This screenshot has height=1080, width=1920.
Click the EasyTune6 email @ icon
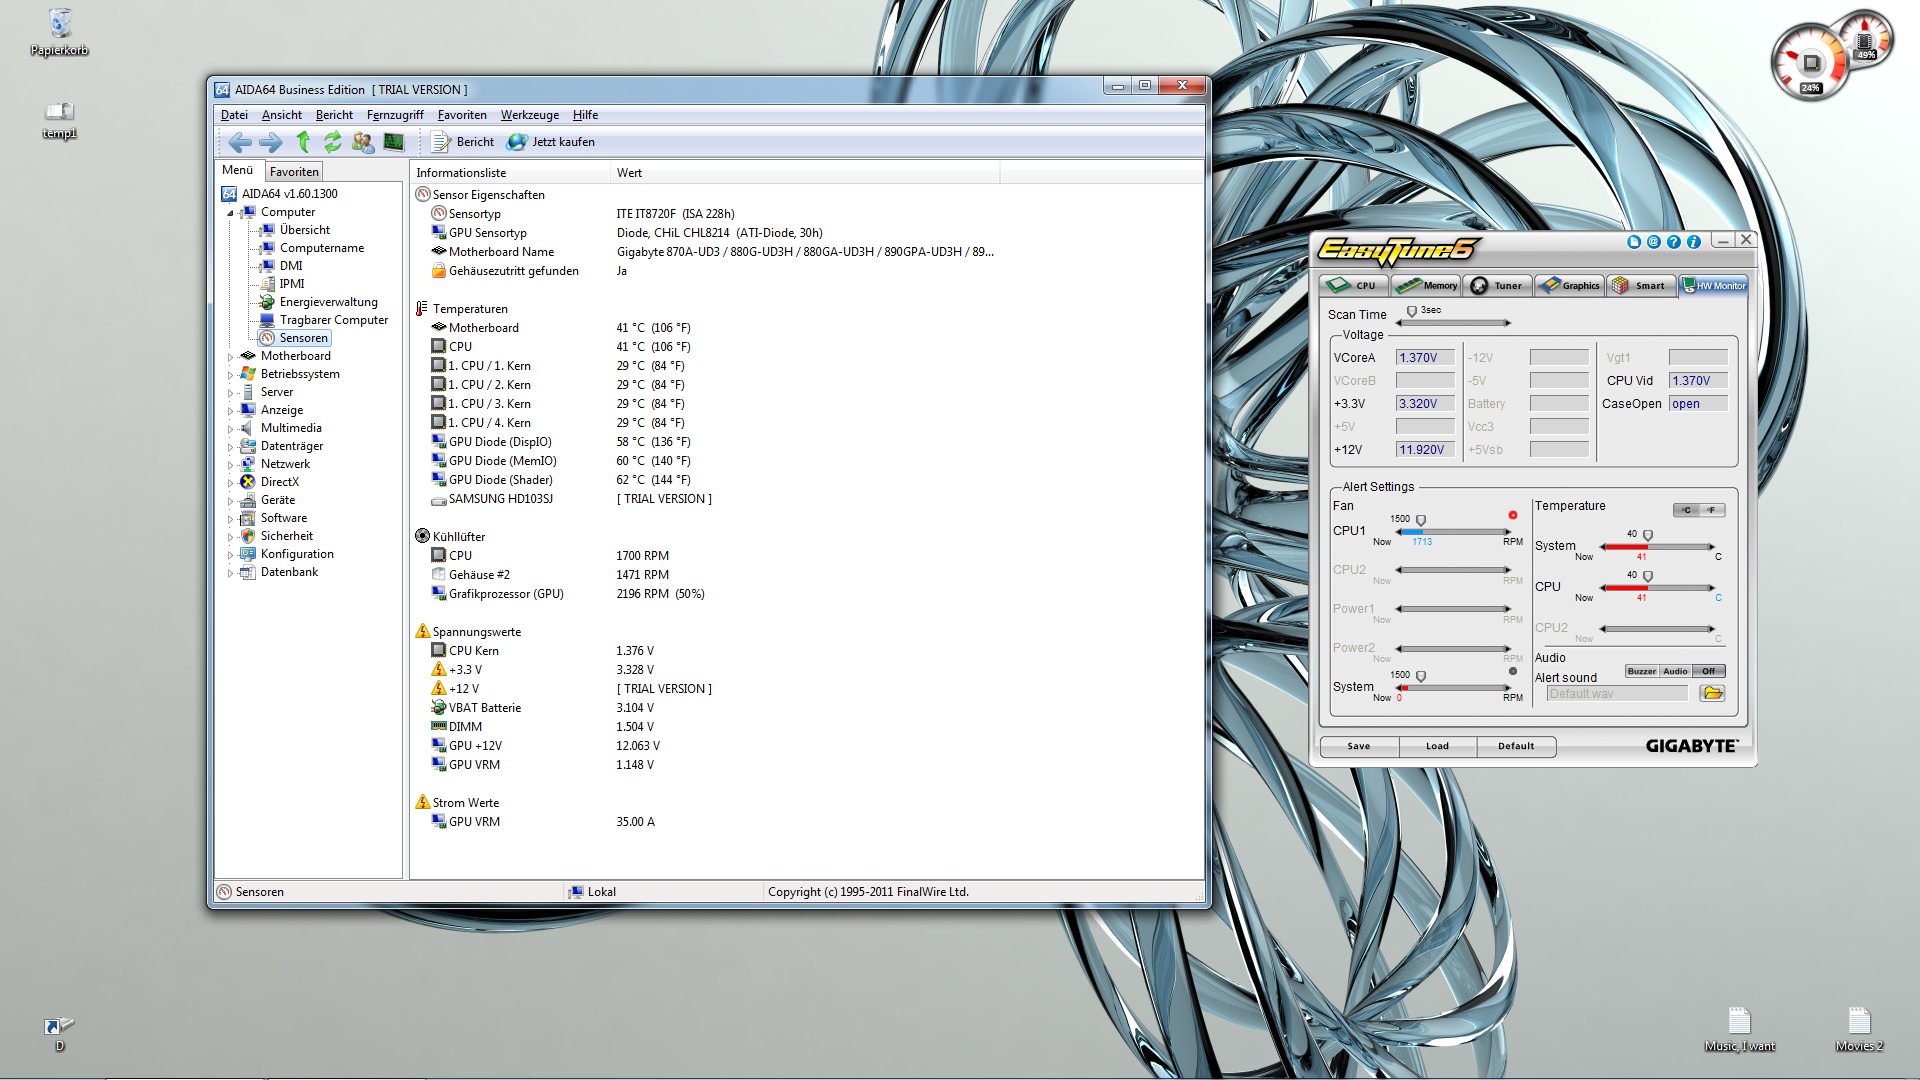1653,242
